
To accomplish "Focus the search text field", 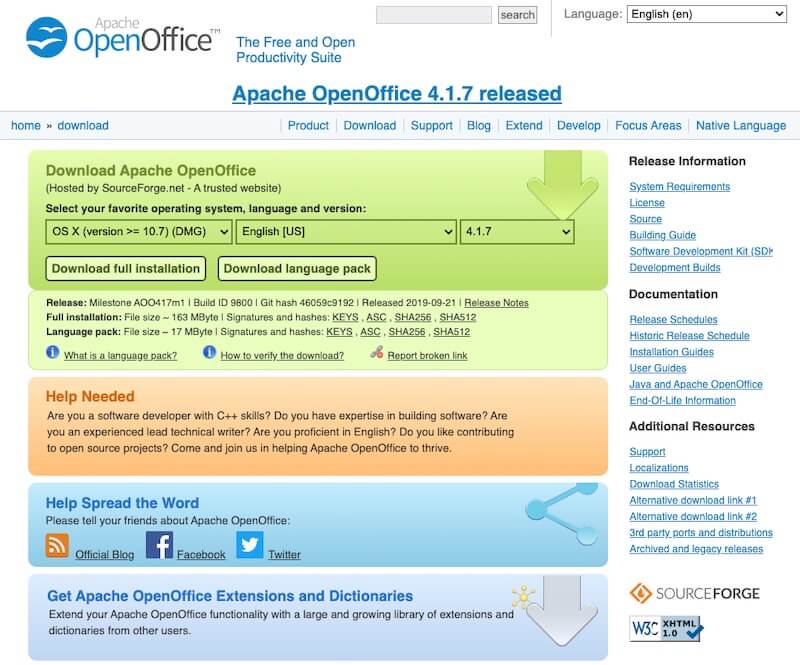I will coord(434,15).
